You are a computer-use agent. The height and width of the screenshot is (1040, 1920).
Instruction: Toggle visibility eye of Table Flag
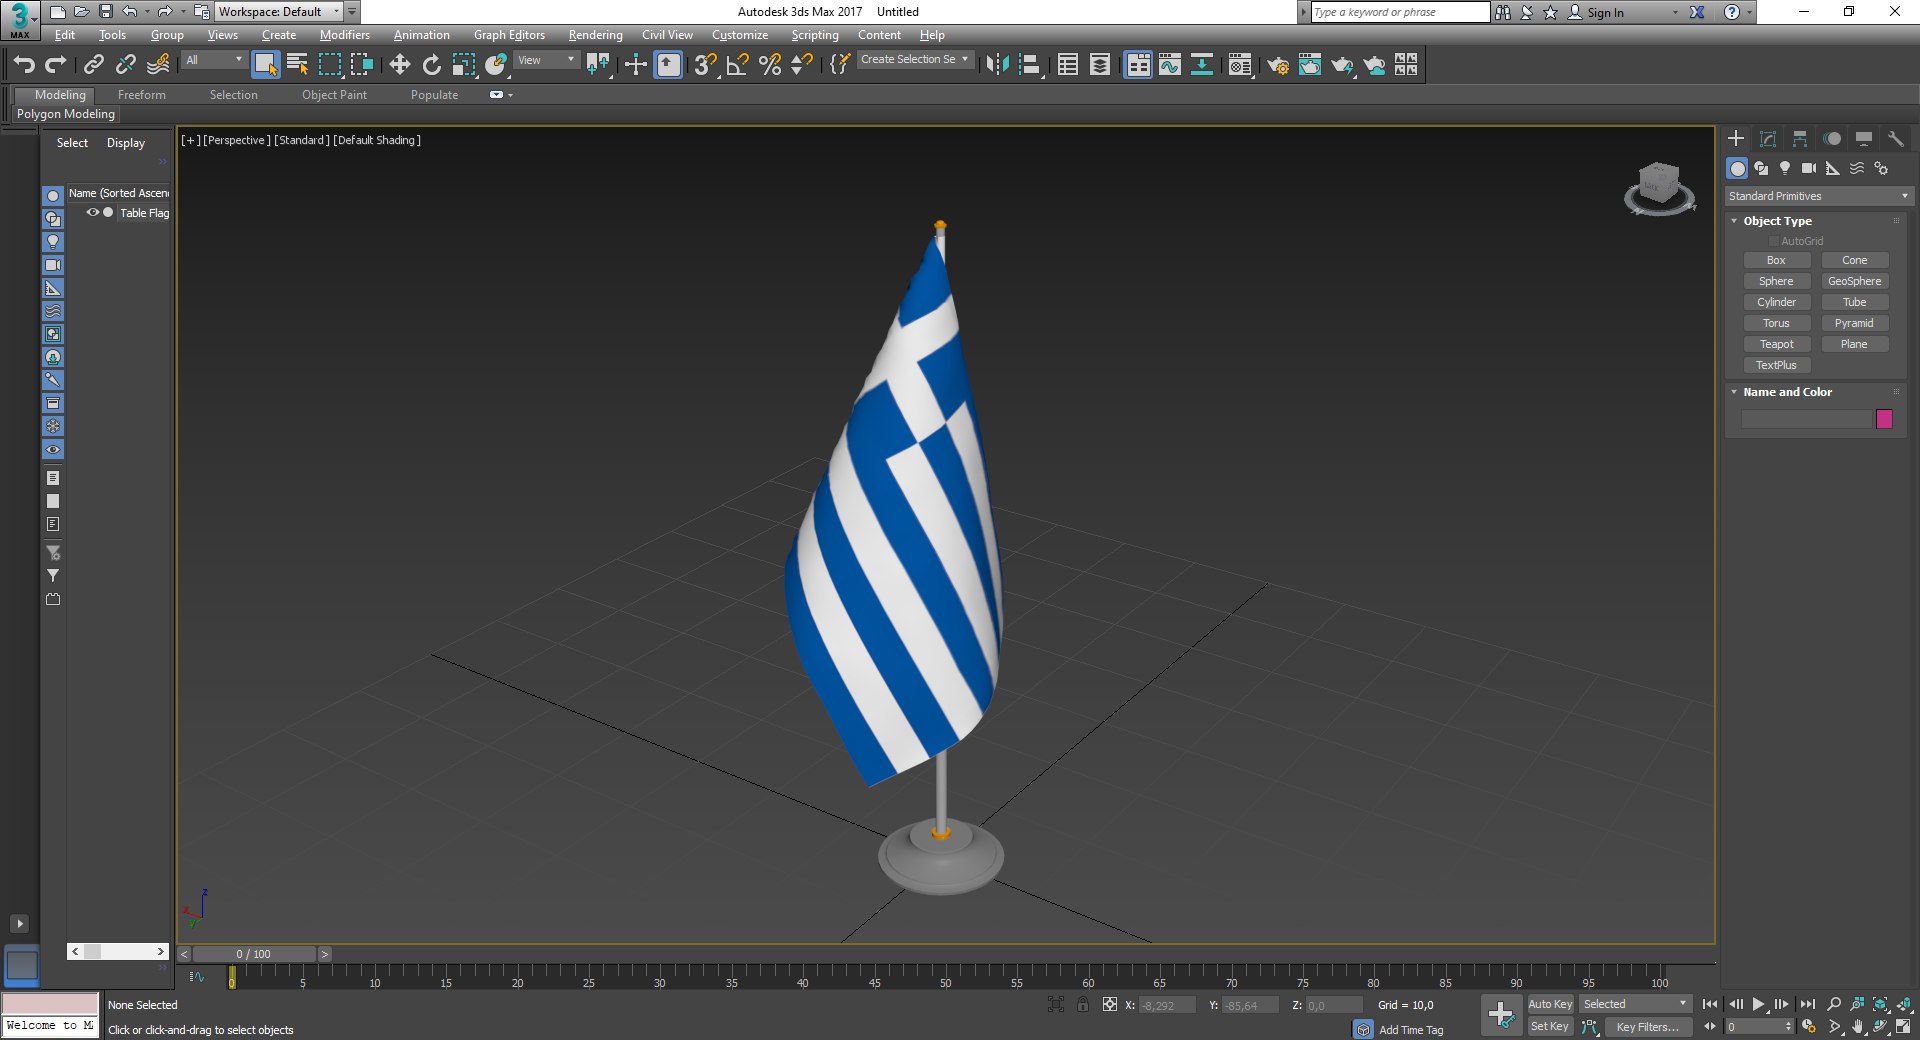[x=92, y=212]
